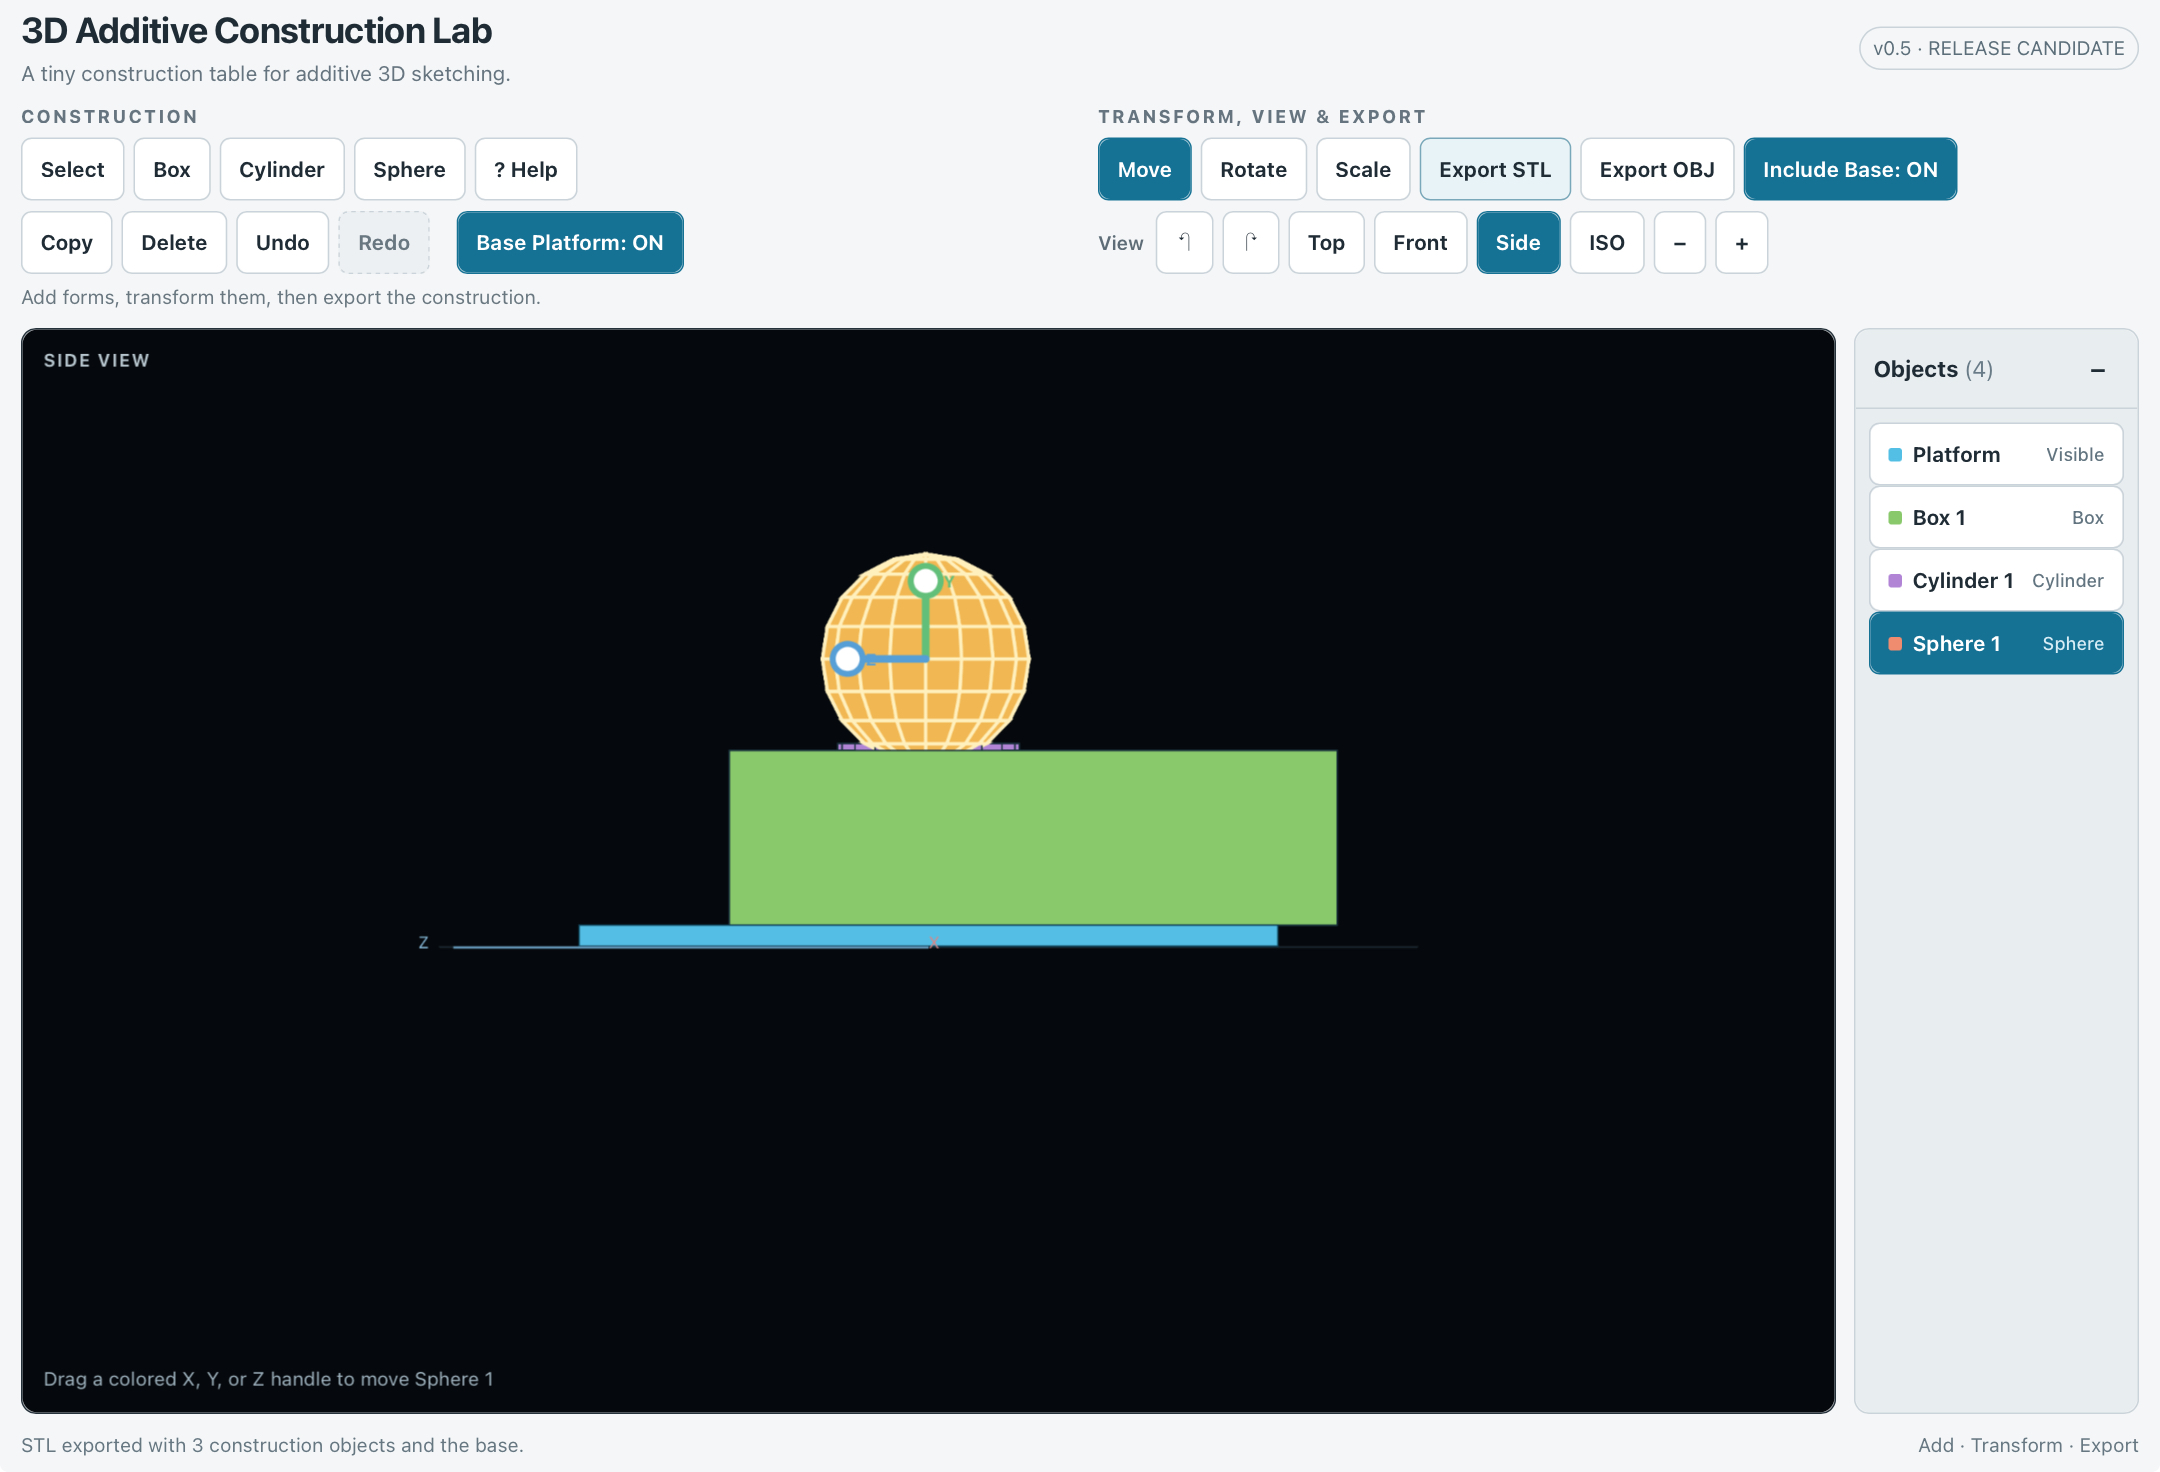This screenshot has width=2160, height=1472.
Task: Add a Box primitive
Action: [172, 169]
